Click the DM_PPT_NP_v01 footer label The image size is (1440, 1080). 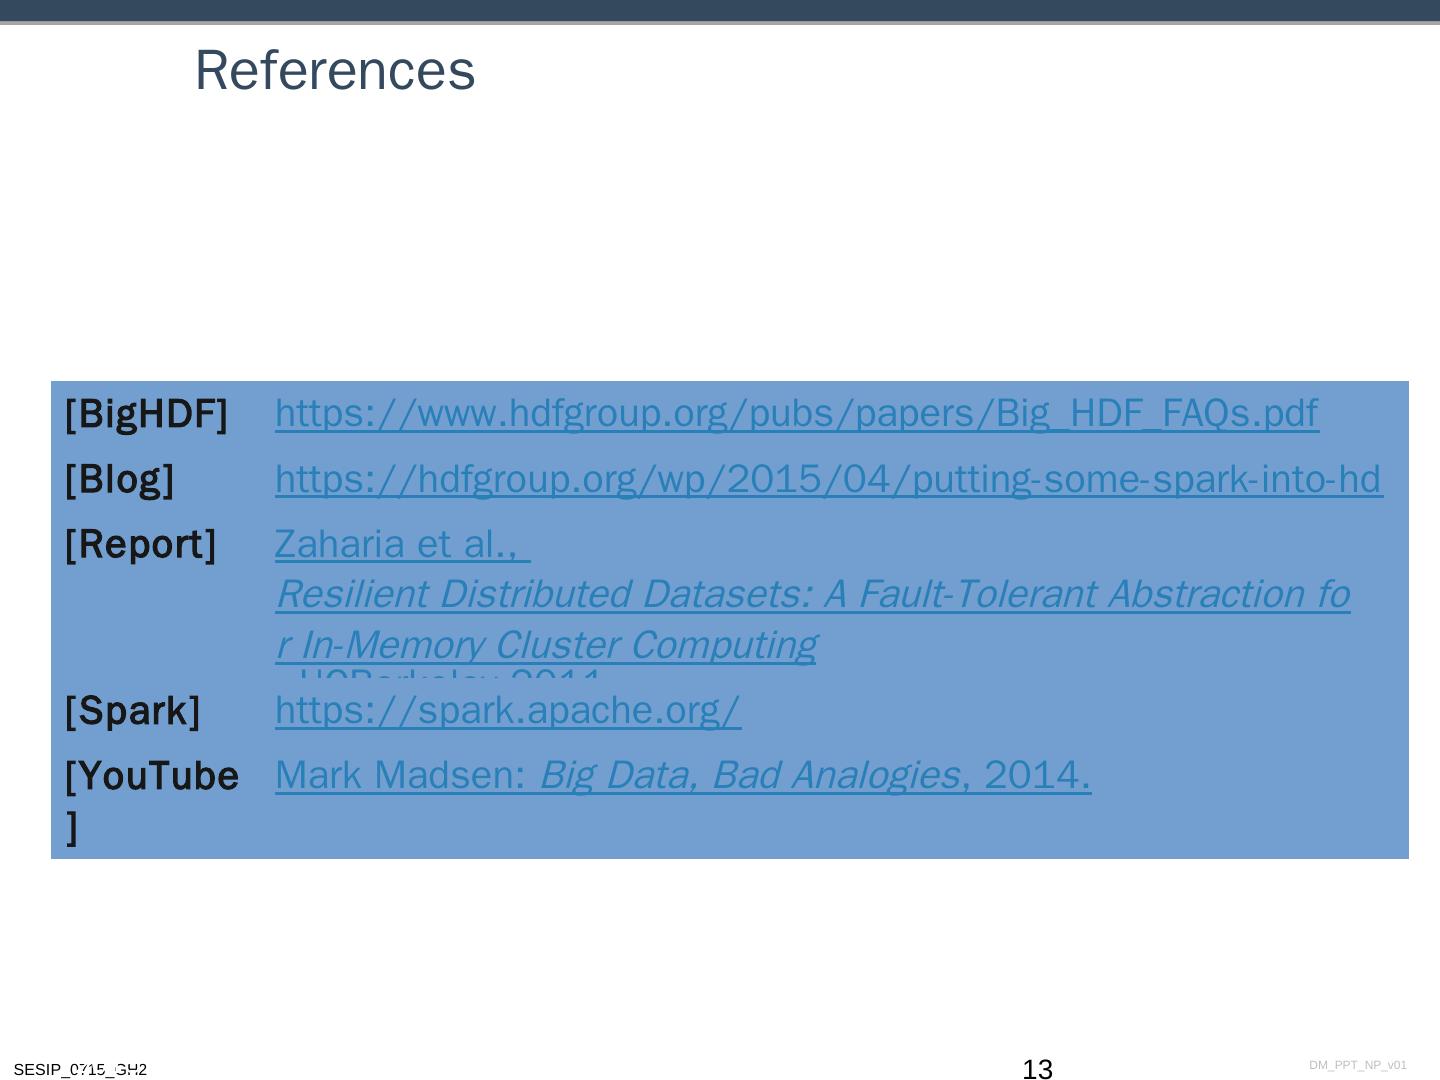click(x=1357, y=1065)
